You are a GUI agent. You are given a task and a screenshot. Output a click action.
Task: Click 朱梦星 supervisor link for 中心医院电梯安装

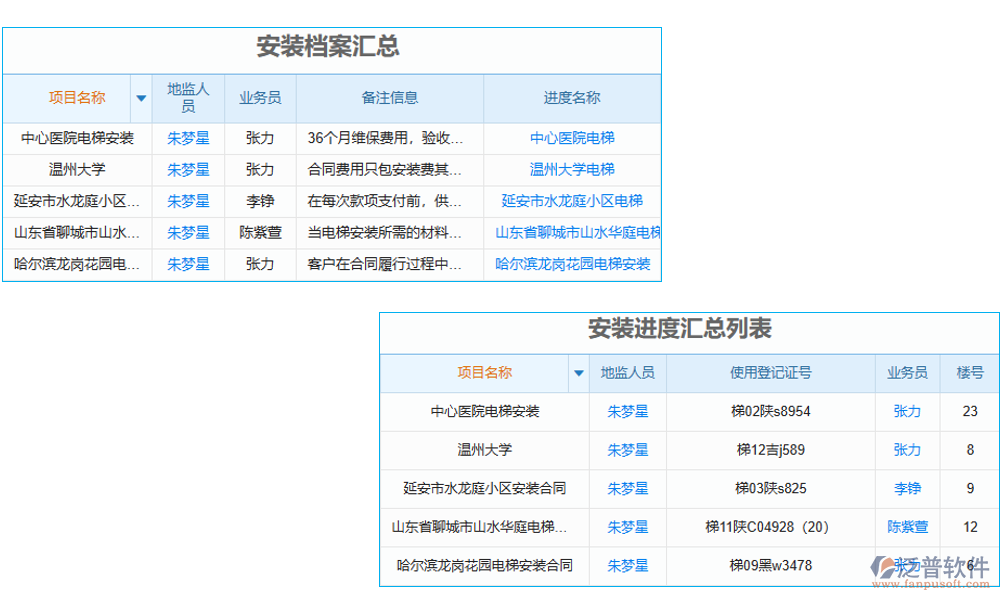click(188, 138)
